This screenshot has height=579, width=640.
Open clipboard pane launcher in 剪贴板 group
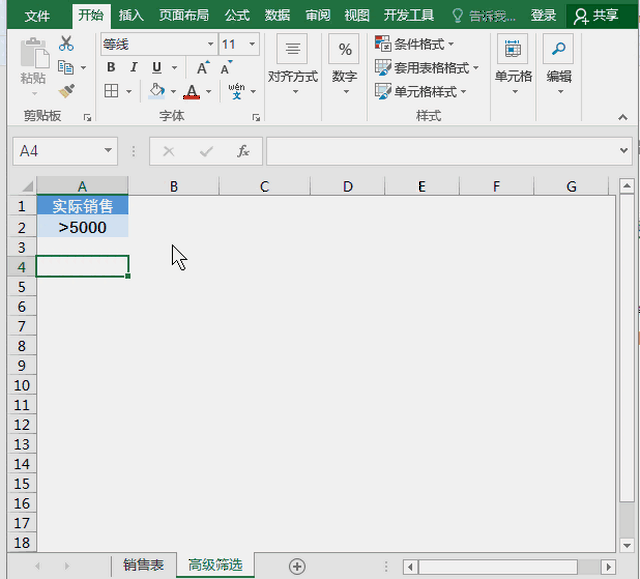(x=87, y=118)
